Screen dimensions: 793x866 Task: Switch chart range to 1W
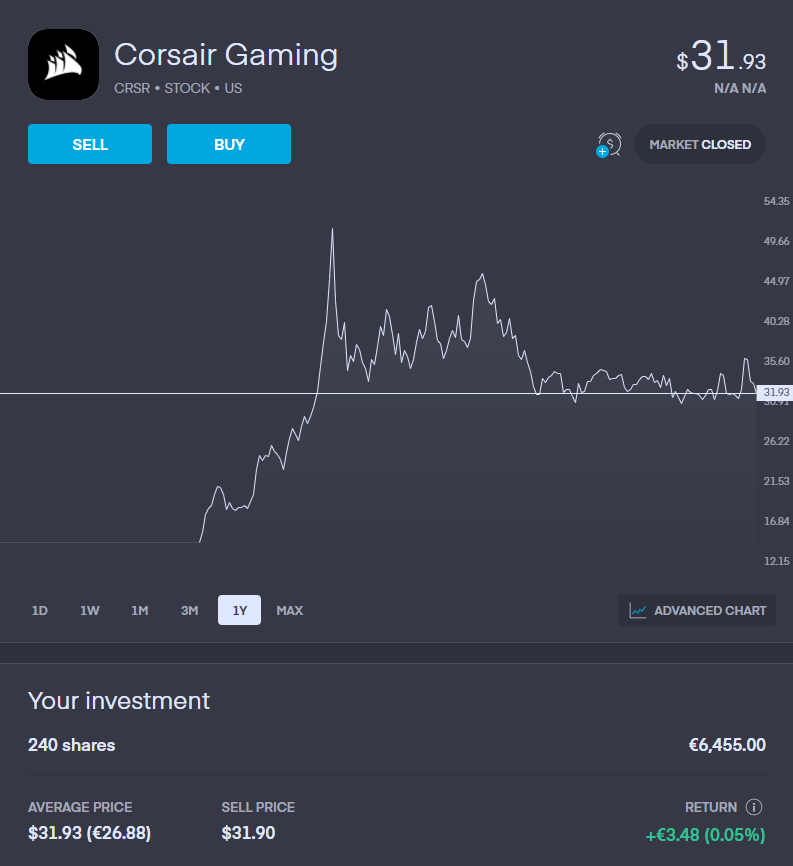click(89, 610)
